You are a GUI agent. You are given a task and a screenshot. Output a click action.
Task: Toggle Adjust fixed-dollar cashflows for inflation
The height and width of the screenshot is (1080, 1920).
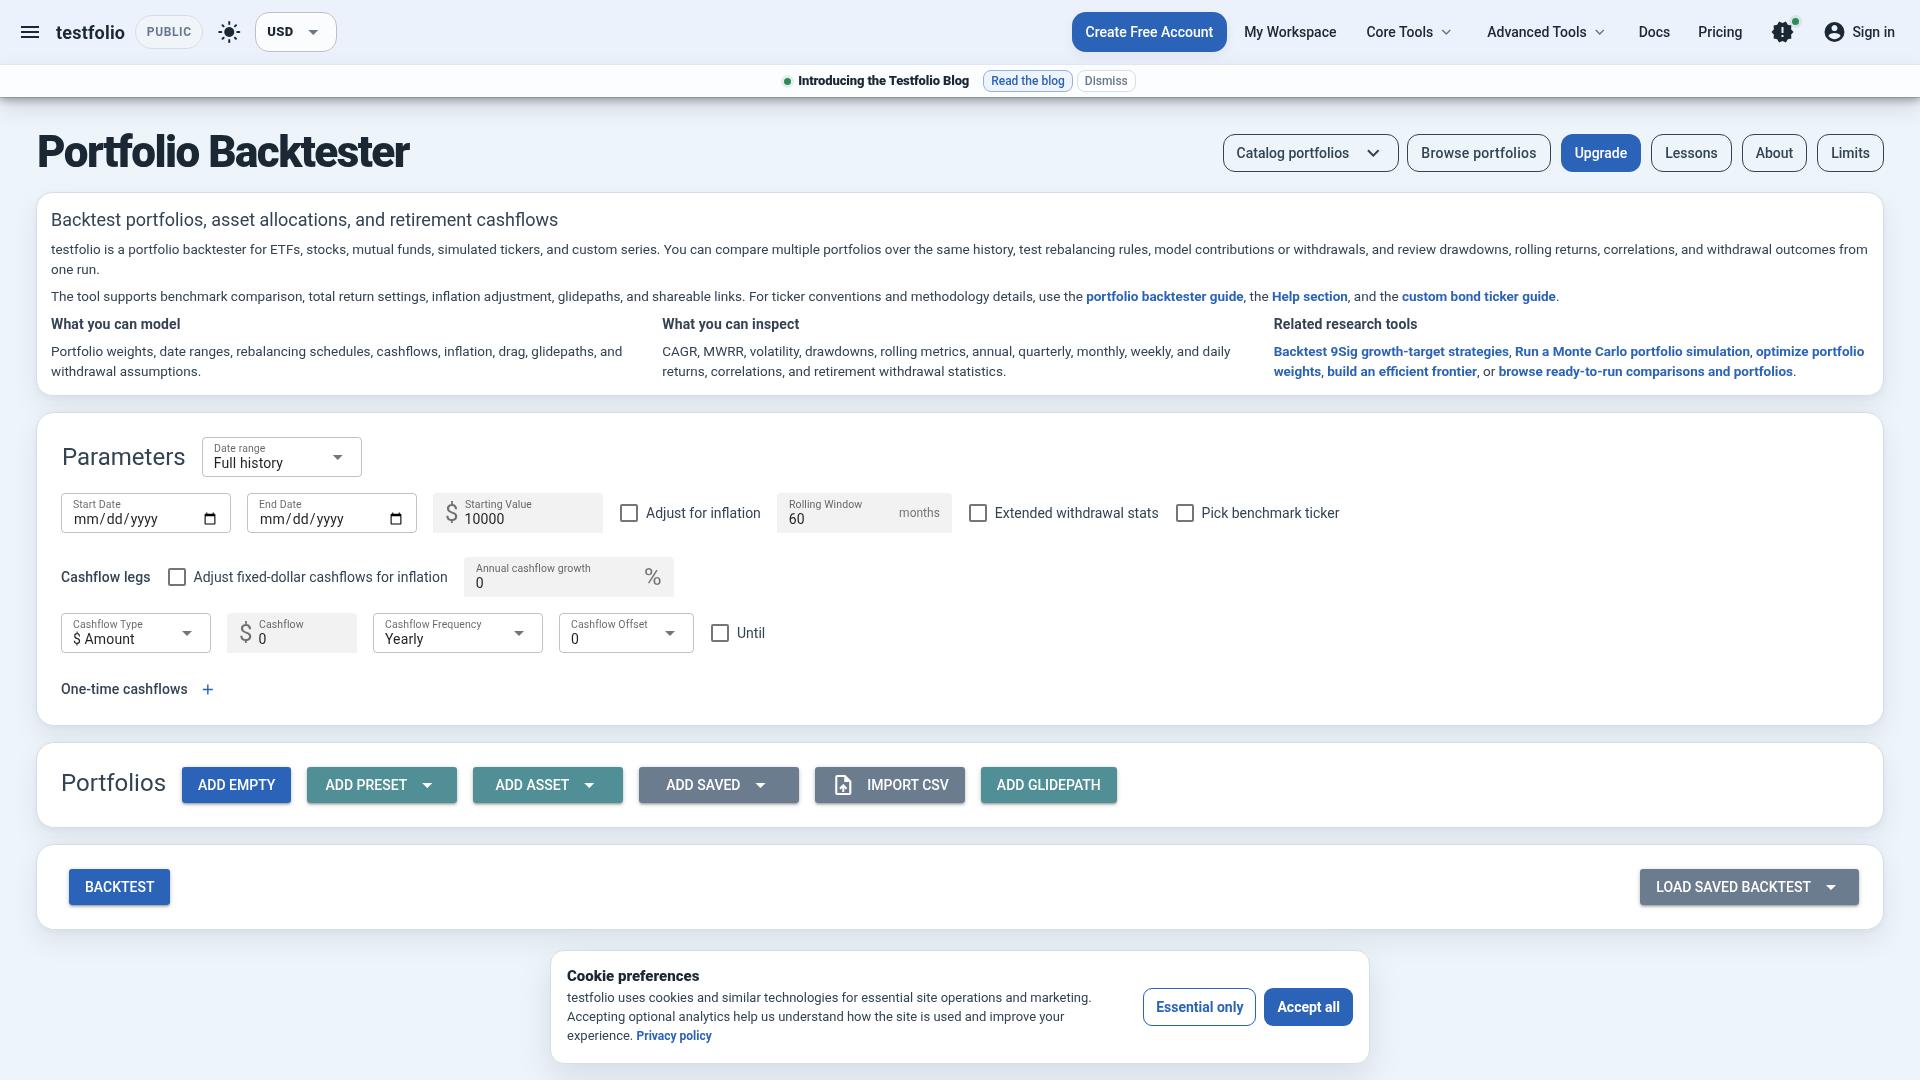click(177, 577)
